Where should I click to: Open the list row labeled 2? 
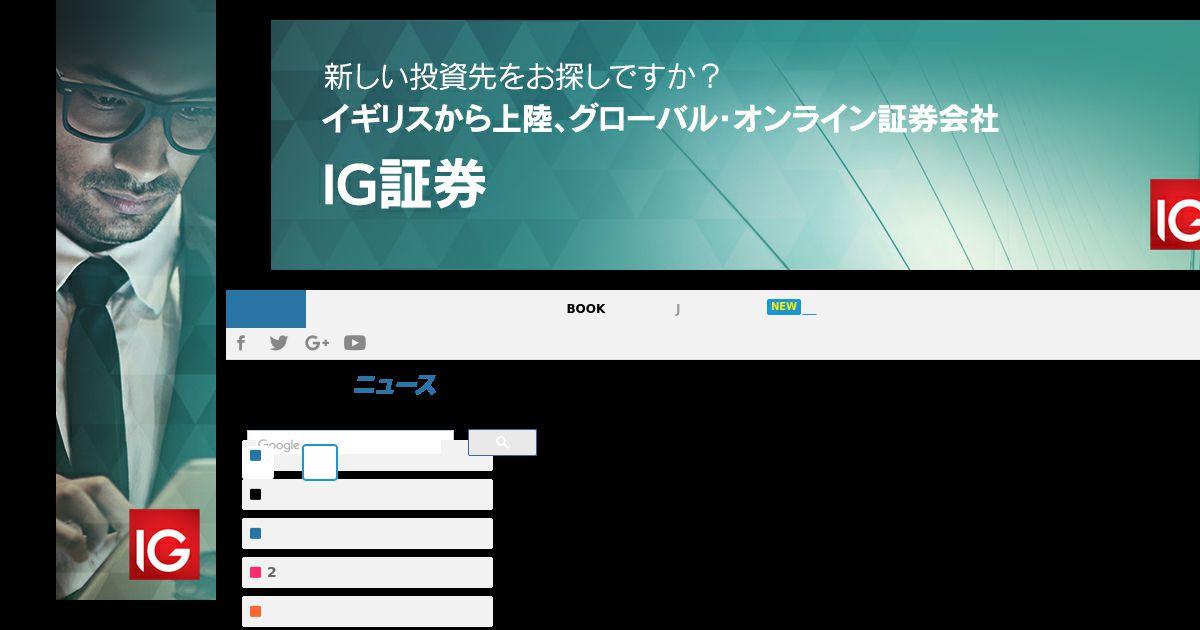[x=367, y=572]
